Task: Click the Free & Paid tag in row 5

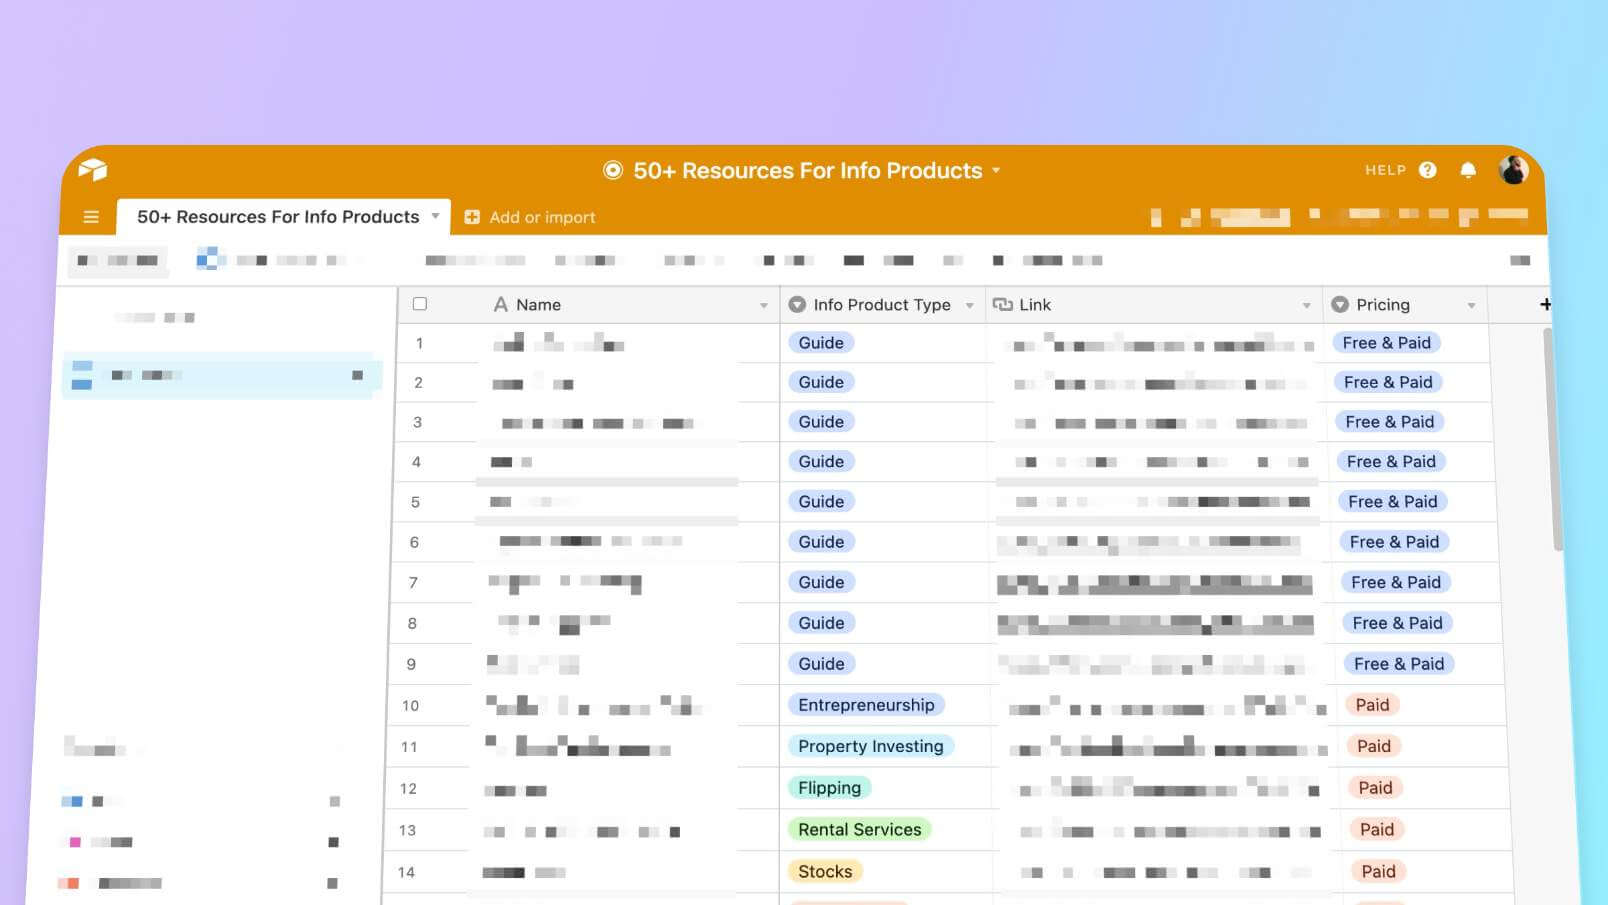Action: point(1393,502)
